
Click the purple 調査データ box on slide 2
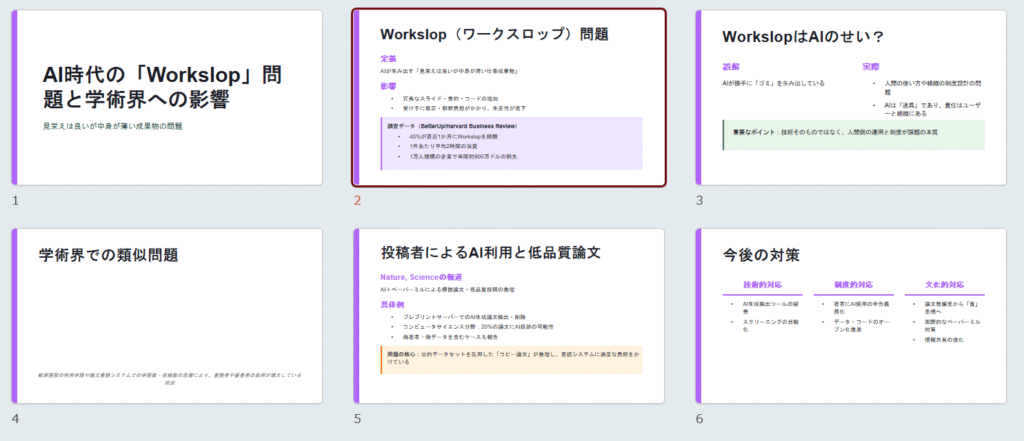(x=511, y=142)
